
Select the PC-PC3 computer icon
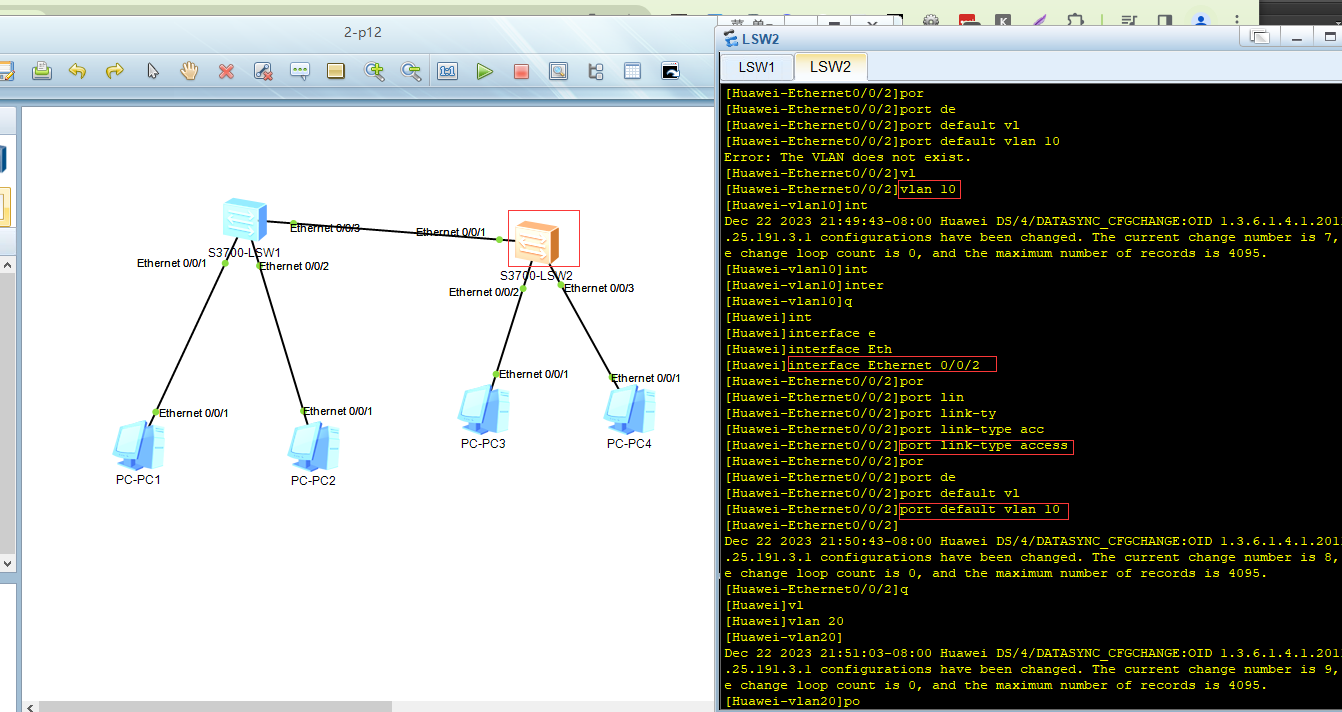tap(483, 410)
